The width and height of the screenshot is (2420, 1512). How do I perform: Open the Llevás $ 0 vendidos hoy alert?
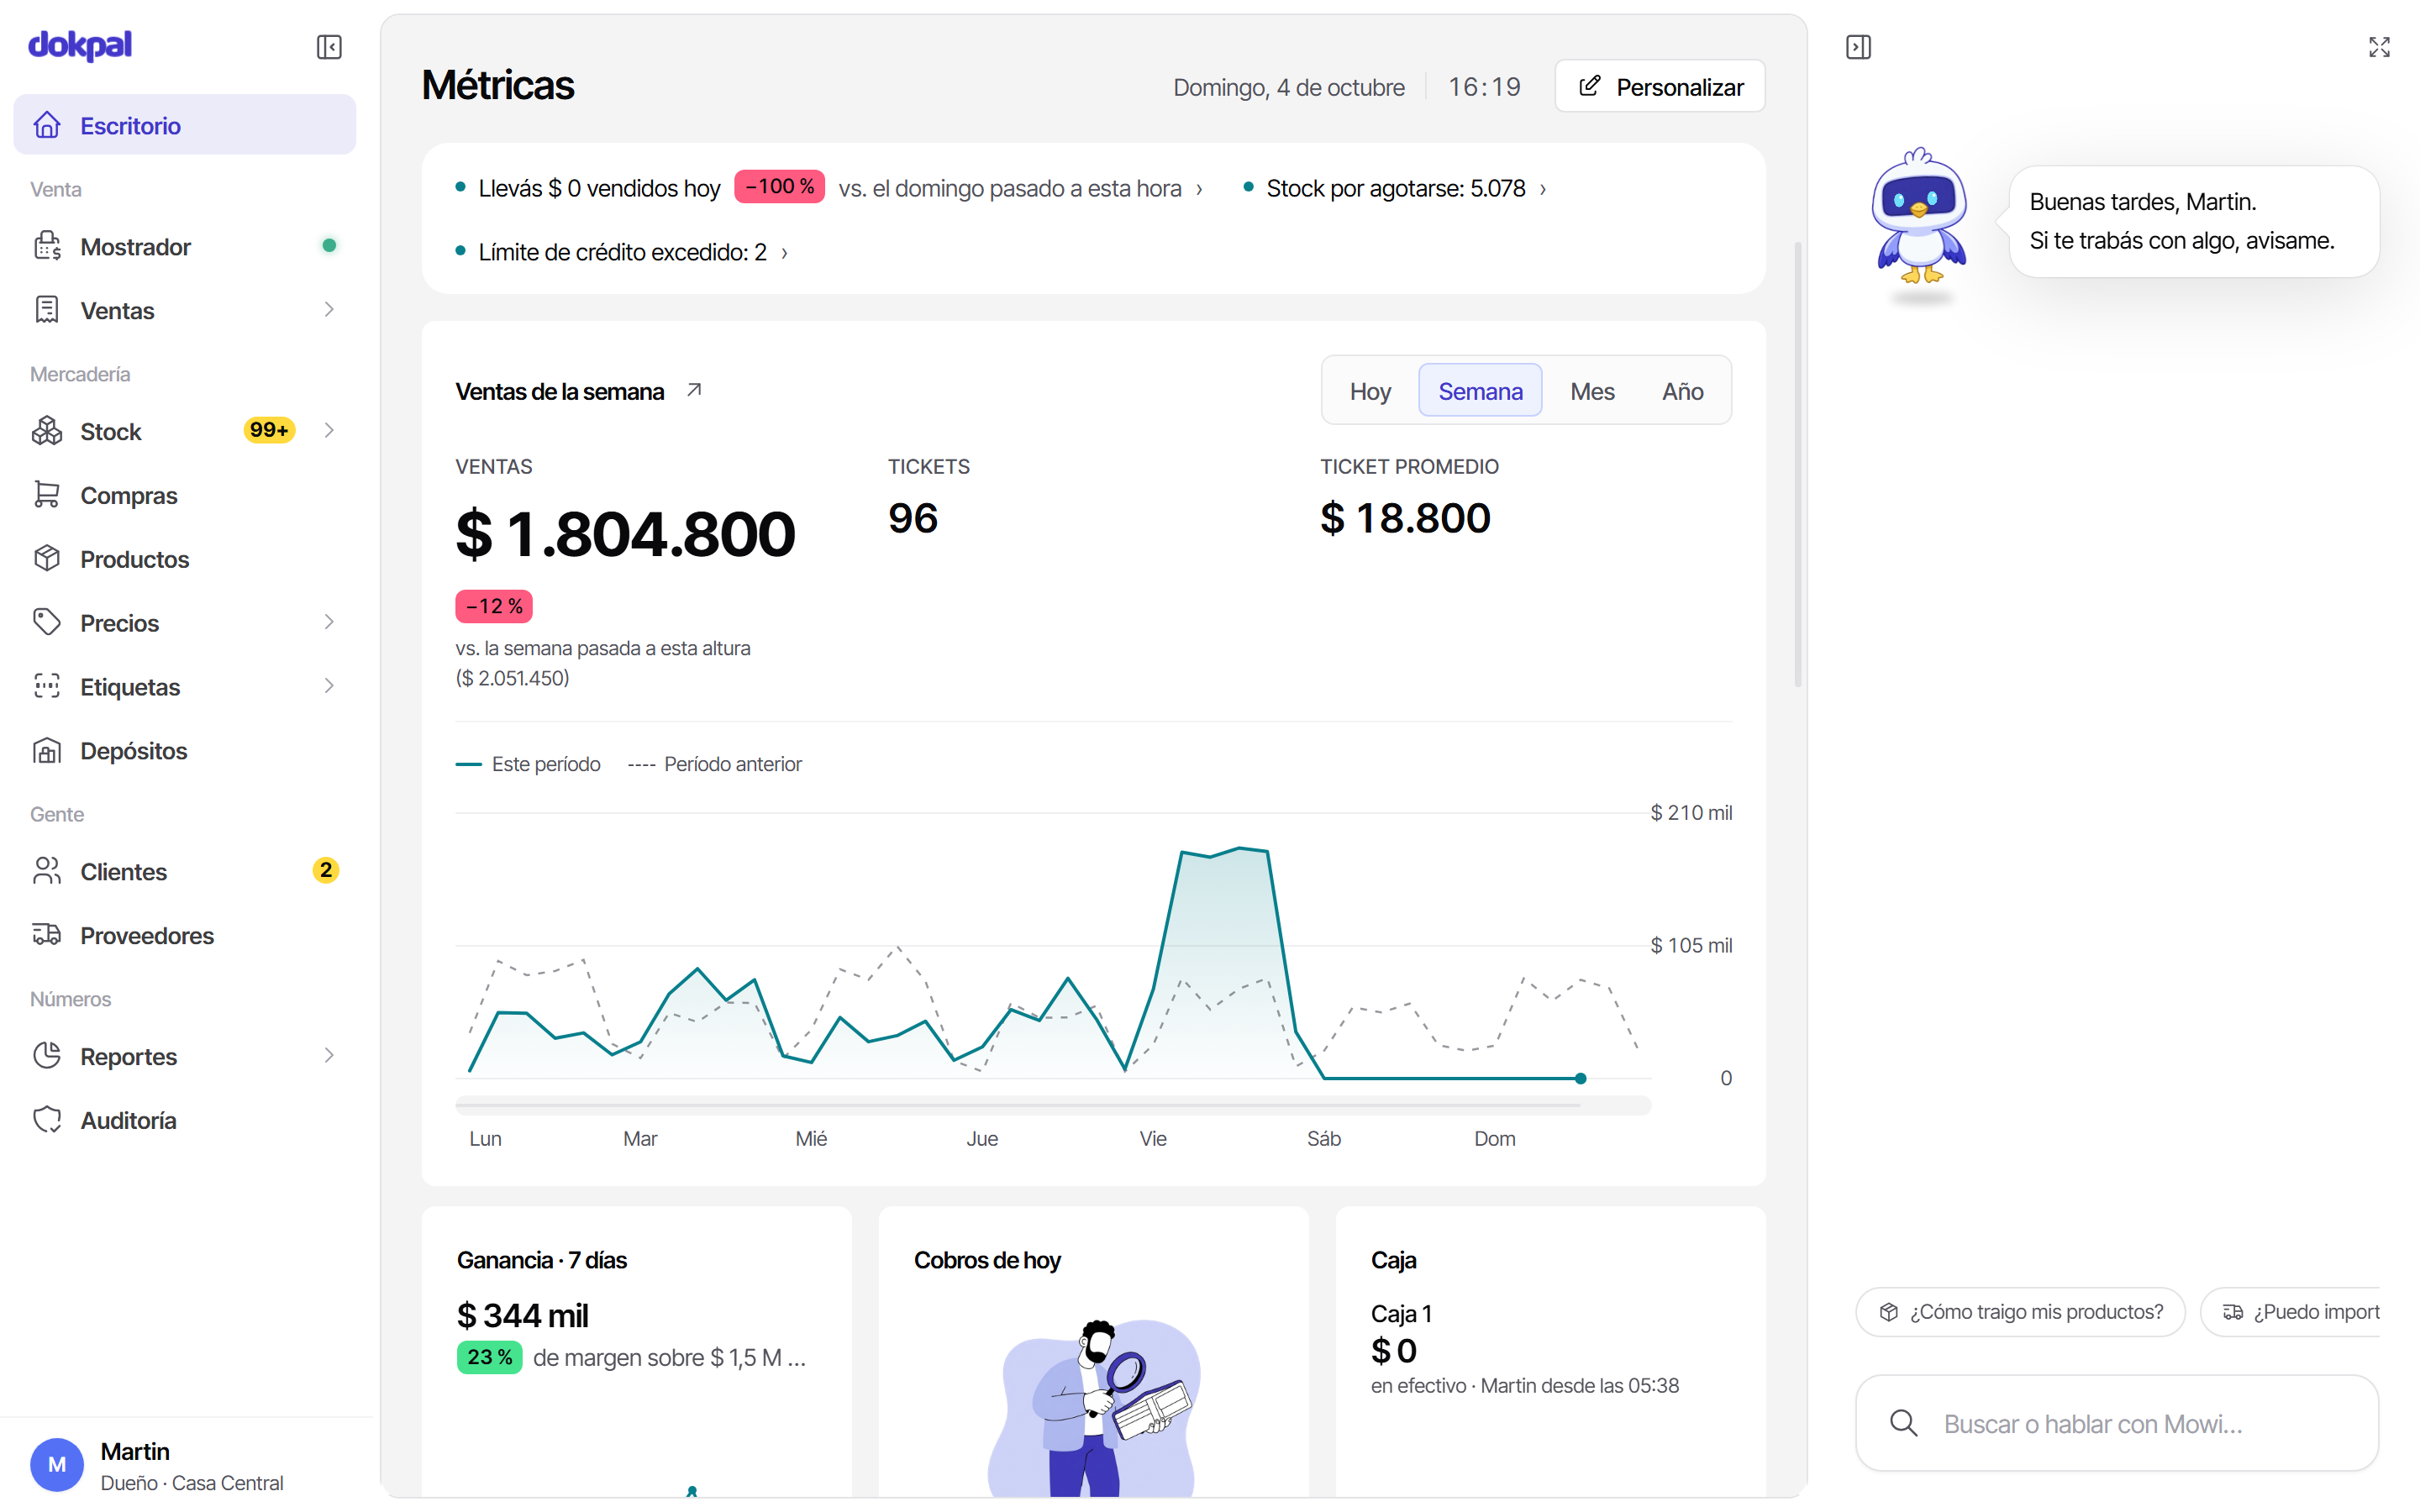(x=829, y=189)
